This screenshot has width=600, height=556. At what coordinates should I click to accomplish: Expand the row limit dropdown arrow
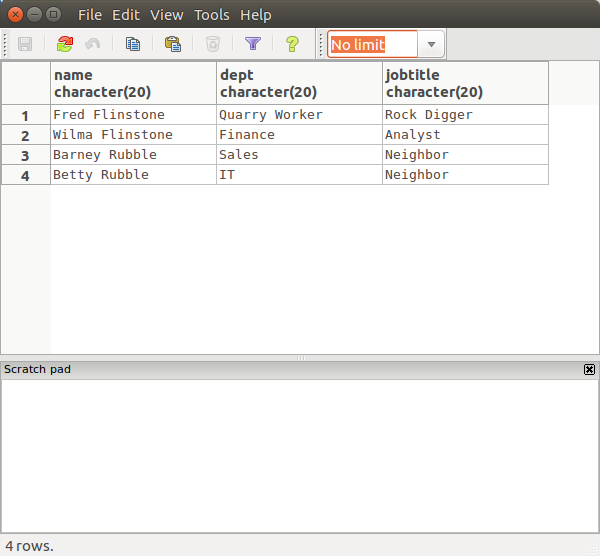[431, 44]
